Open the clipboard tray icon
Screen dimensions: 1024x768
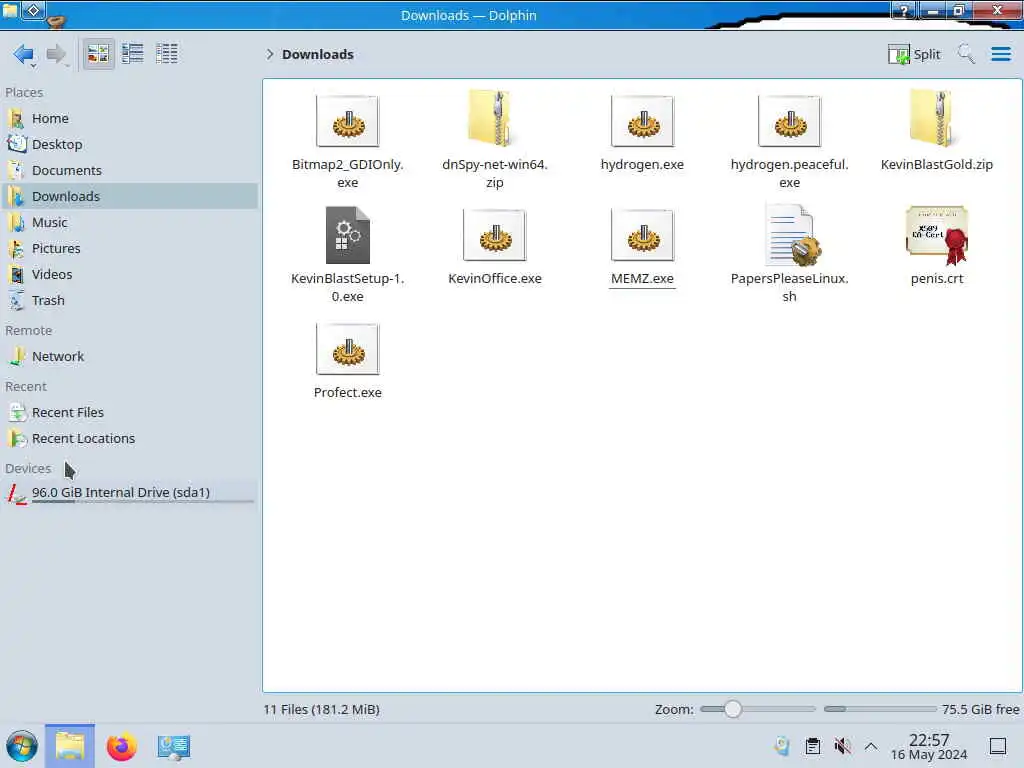(812, 746)
